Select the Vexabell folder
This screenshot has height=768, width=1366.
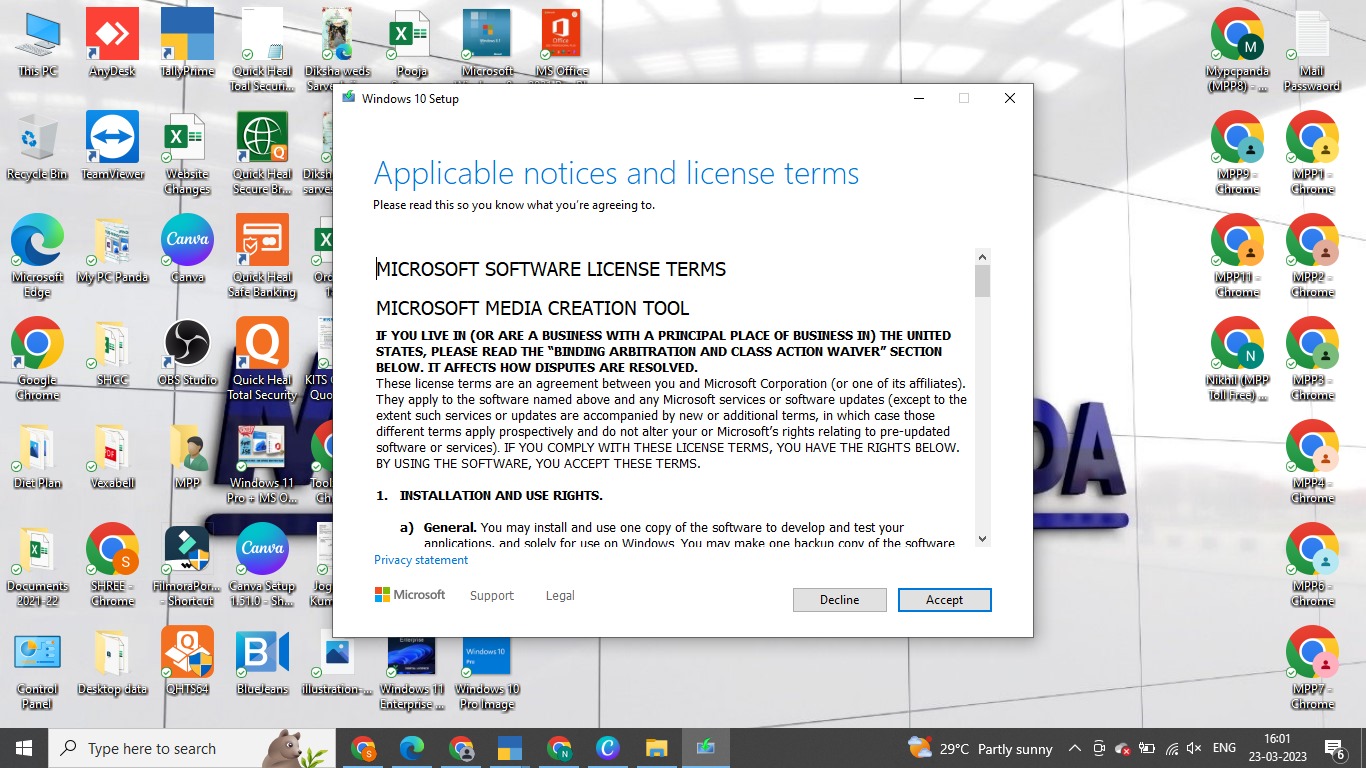112,456
